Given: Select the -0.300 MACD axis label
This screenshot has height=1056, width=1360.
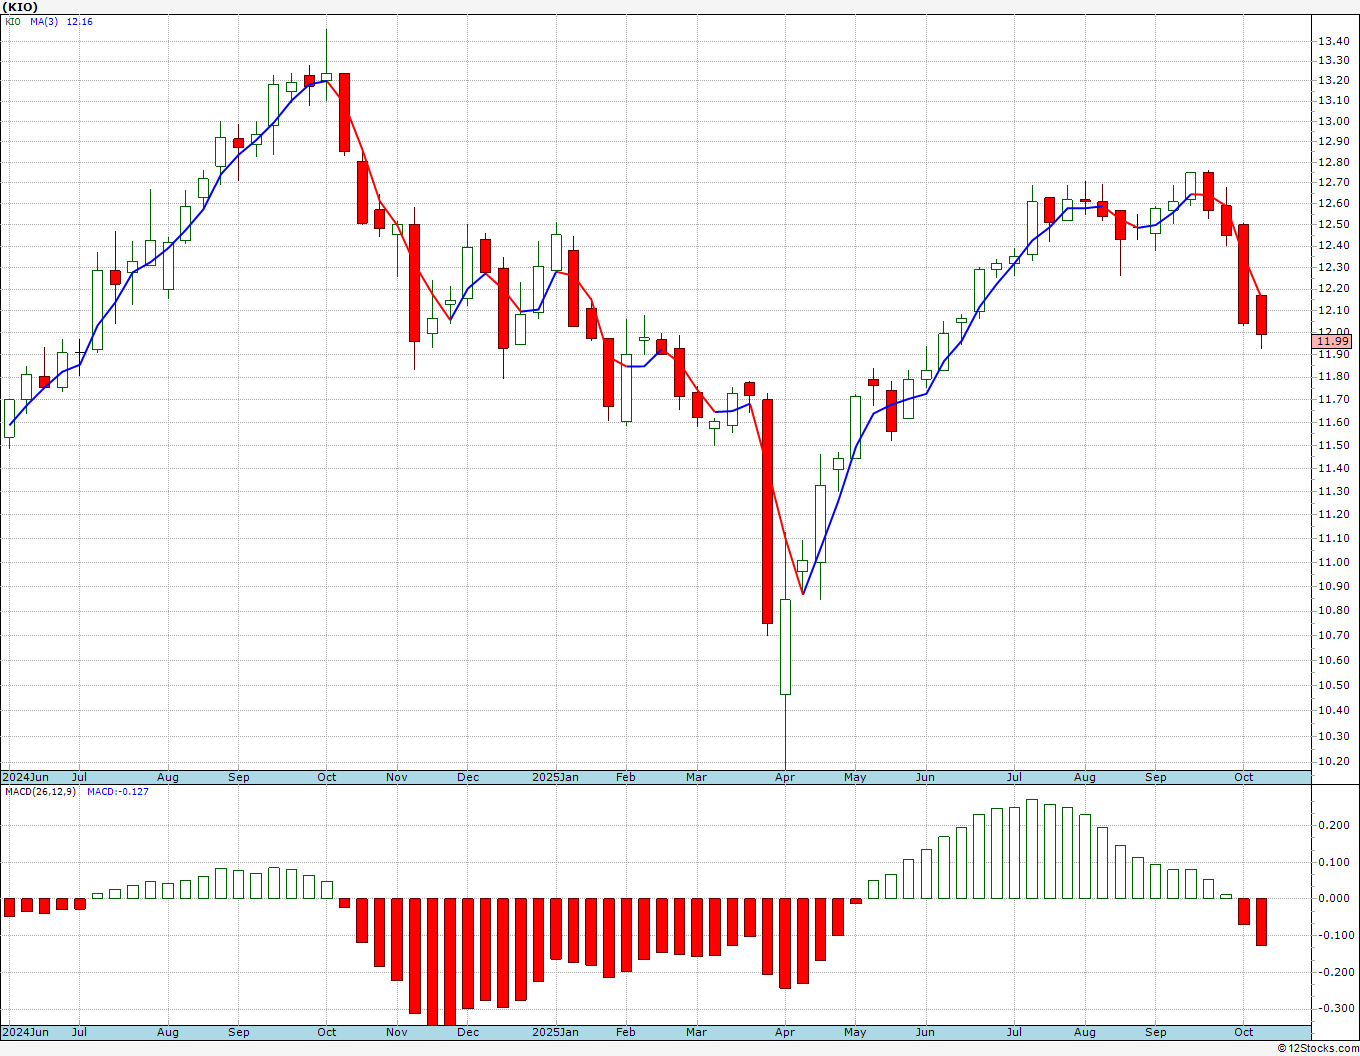Looking at the screenshot, I should click(x=1335, y=1008).
